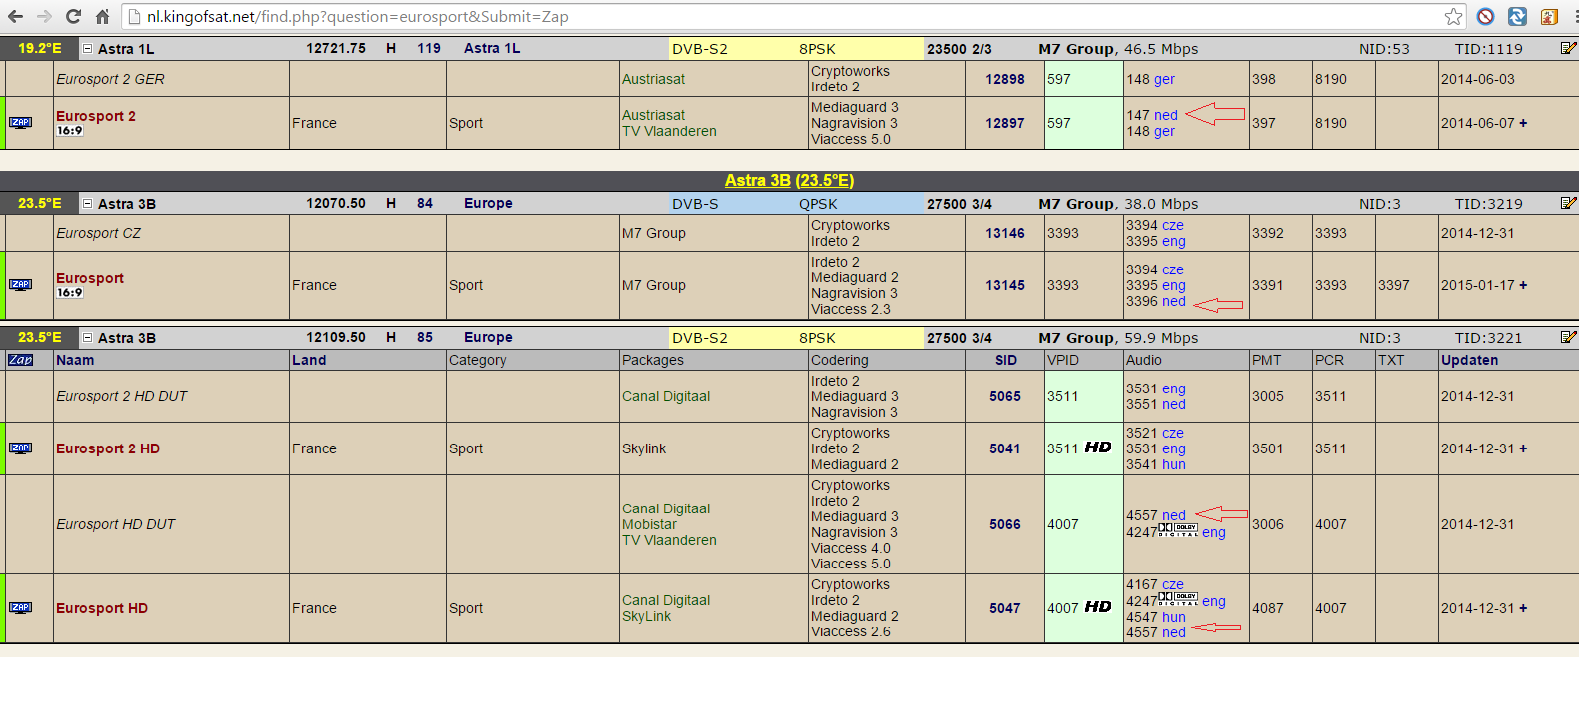1579x720 pixels.
Task: Click the Zap column header icon
Action: pyautogui.click(x=20, y=360)
